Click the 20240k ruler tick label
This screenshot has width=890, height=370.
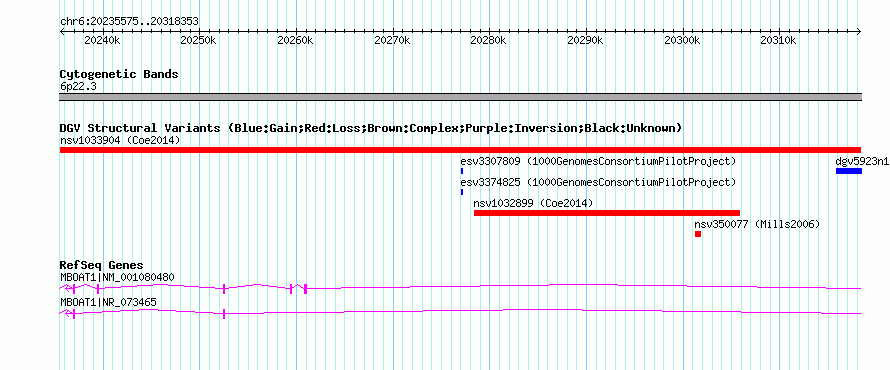[x=102, y=41]
